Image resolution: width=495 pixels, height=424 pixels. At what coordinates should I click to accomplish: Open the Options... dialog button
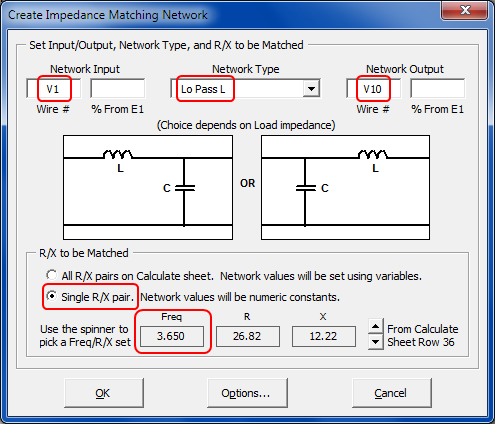(x=247, y=393)
